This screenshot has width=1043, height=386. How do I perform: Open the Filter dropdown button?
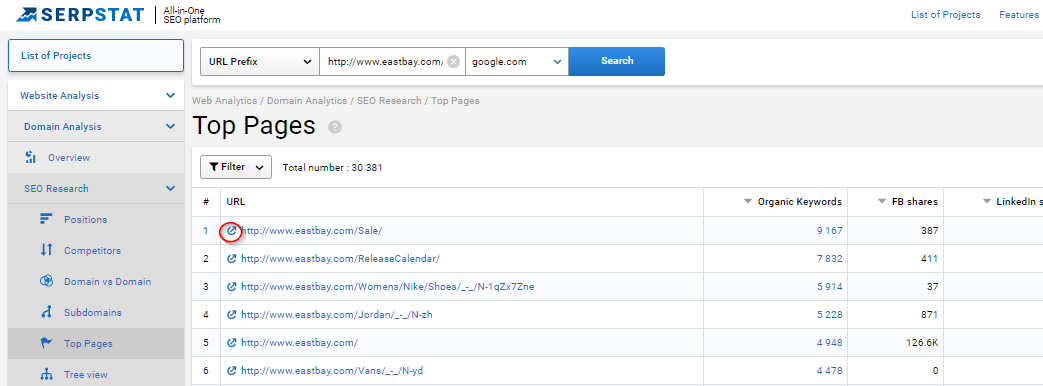pos(235,167)
